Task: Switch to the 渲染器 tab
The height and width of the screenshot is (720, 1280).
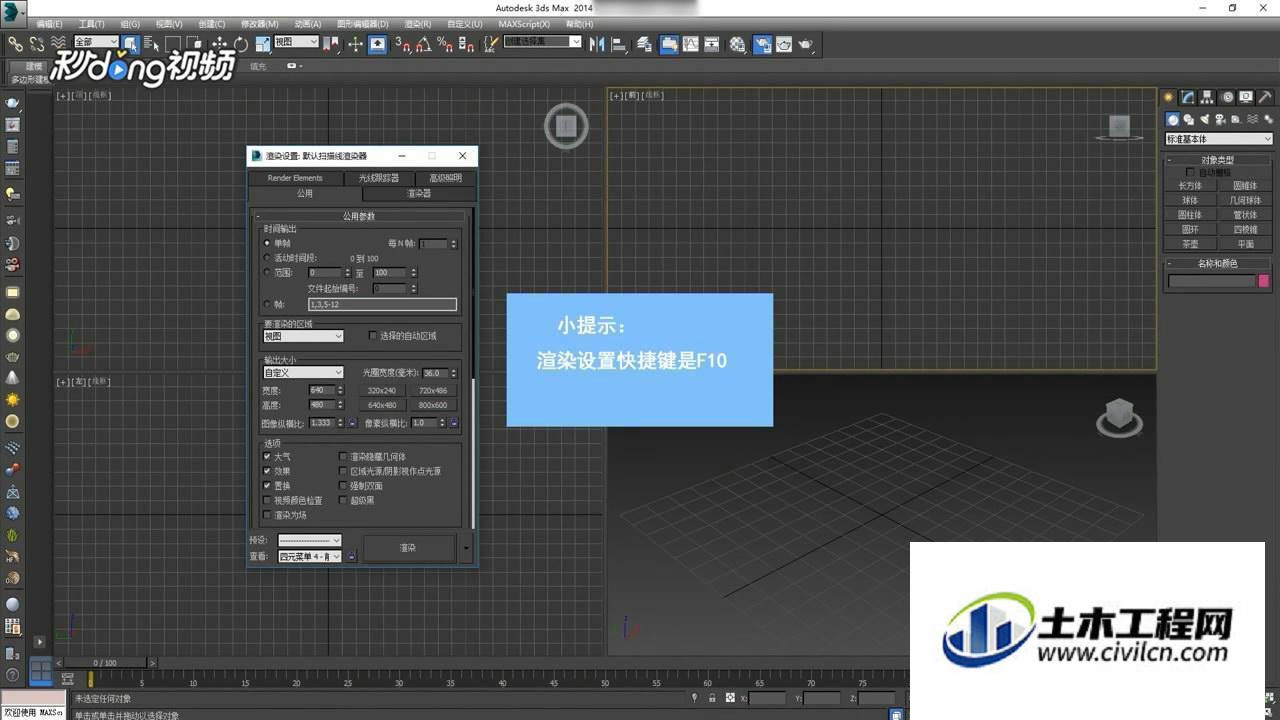Action: pyautogui.click(x=419, y=193)
